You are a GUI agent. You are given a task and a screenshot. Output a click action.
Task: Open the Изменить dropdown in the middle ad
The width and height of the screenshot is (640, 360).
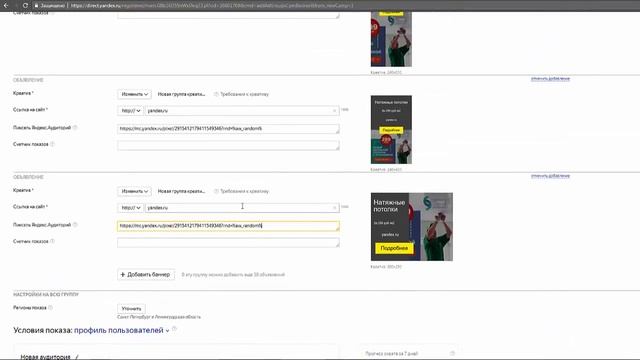[x=134, y=94]
